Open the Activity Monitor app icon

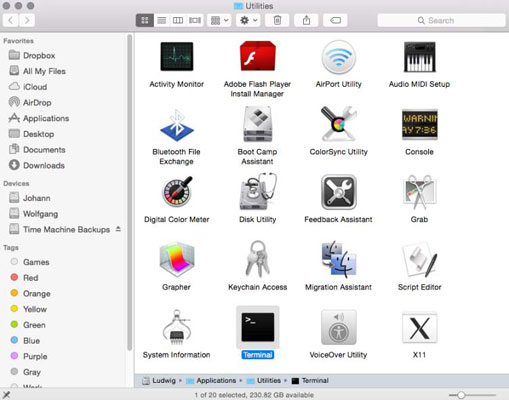177,56
